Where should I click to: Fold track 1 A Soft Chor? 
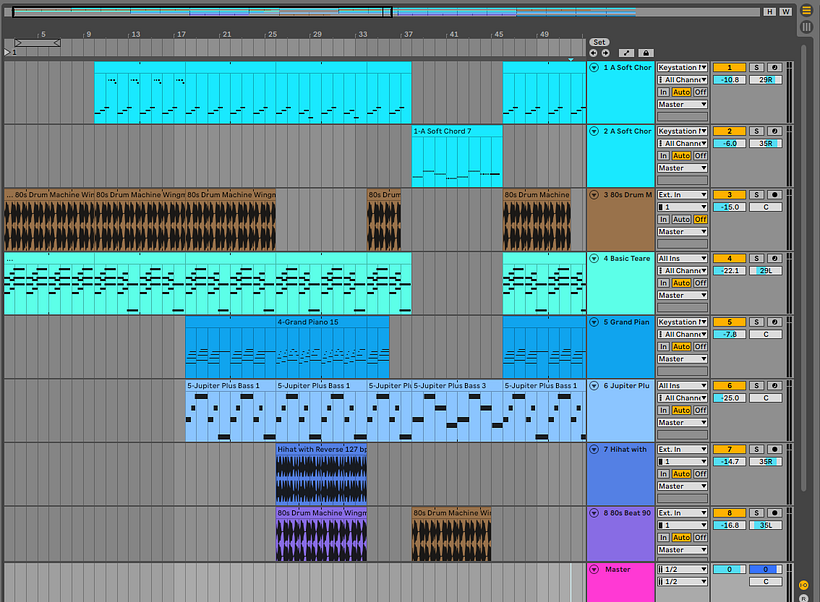point(594,67)
